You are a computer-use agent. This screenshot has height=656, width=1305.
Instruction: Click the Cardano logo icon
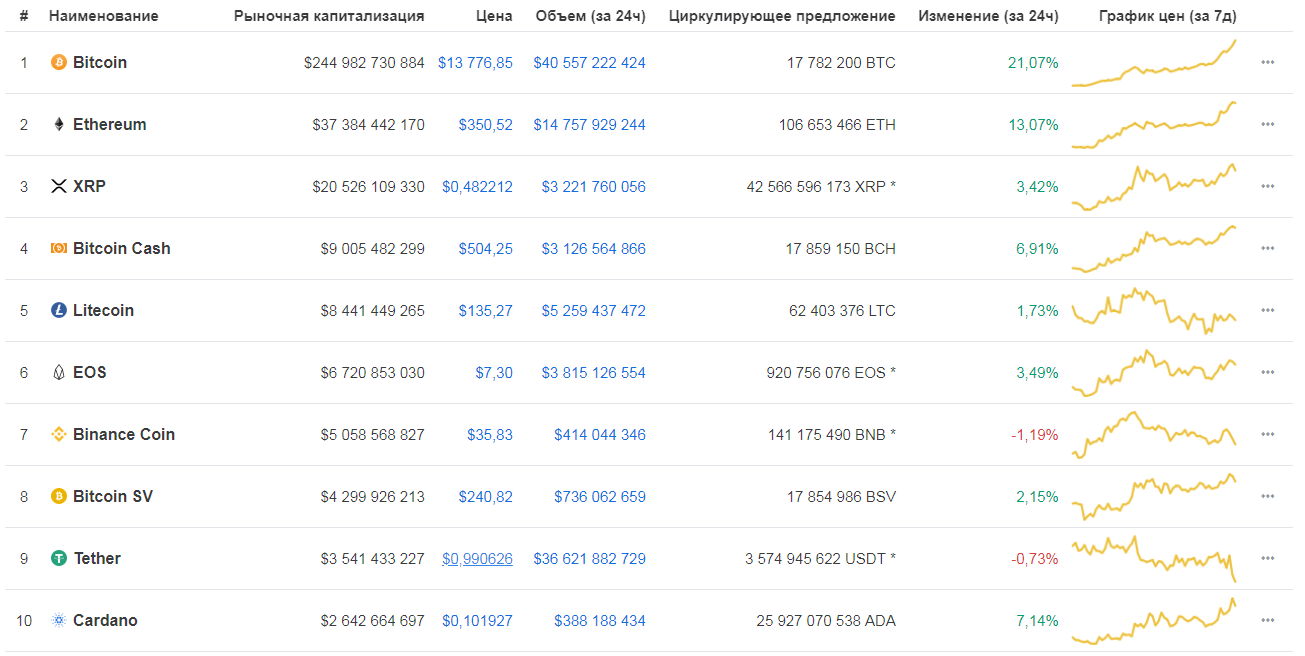point(59,620)
